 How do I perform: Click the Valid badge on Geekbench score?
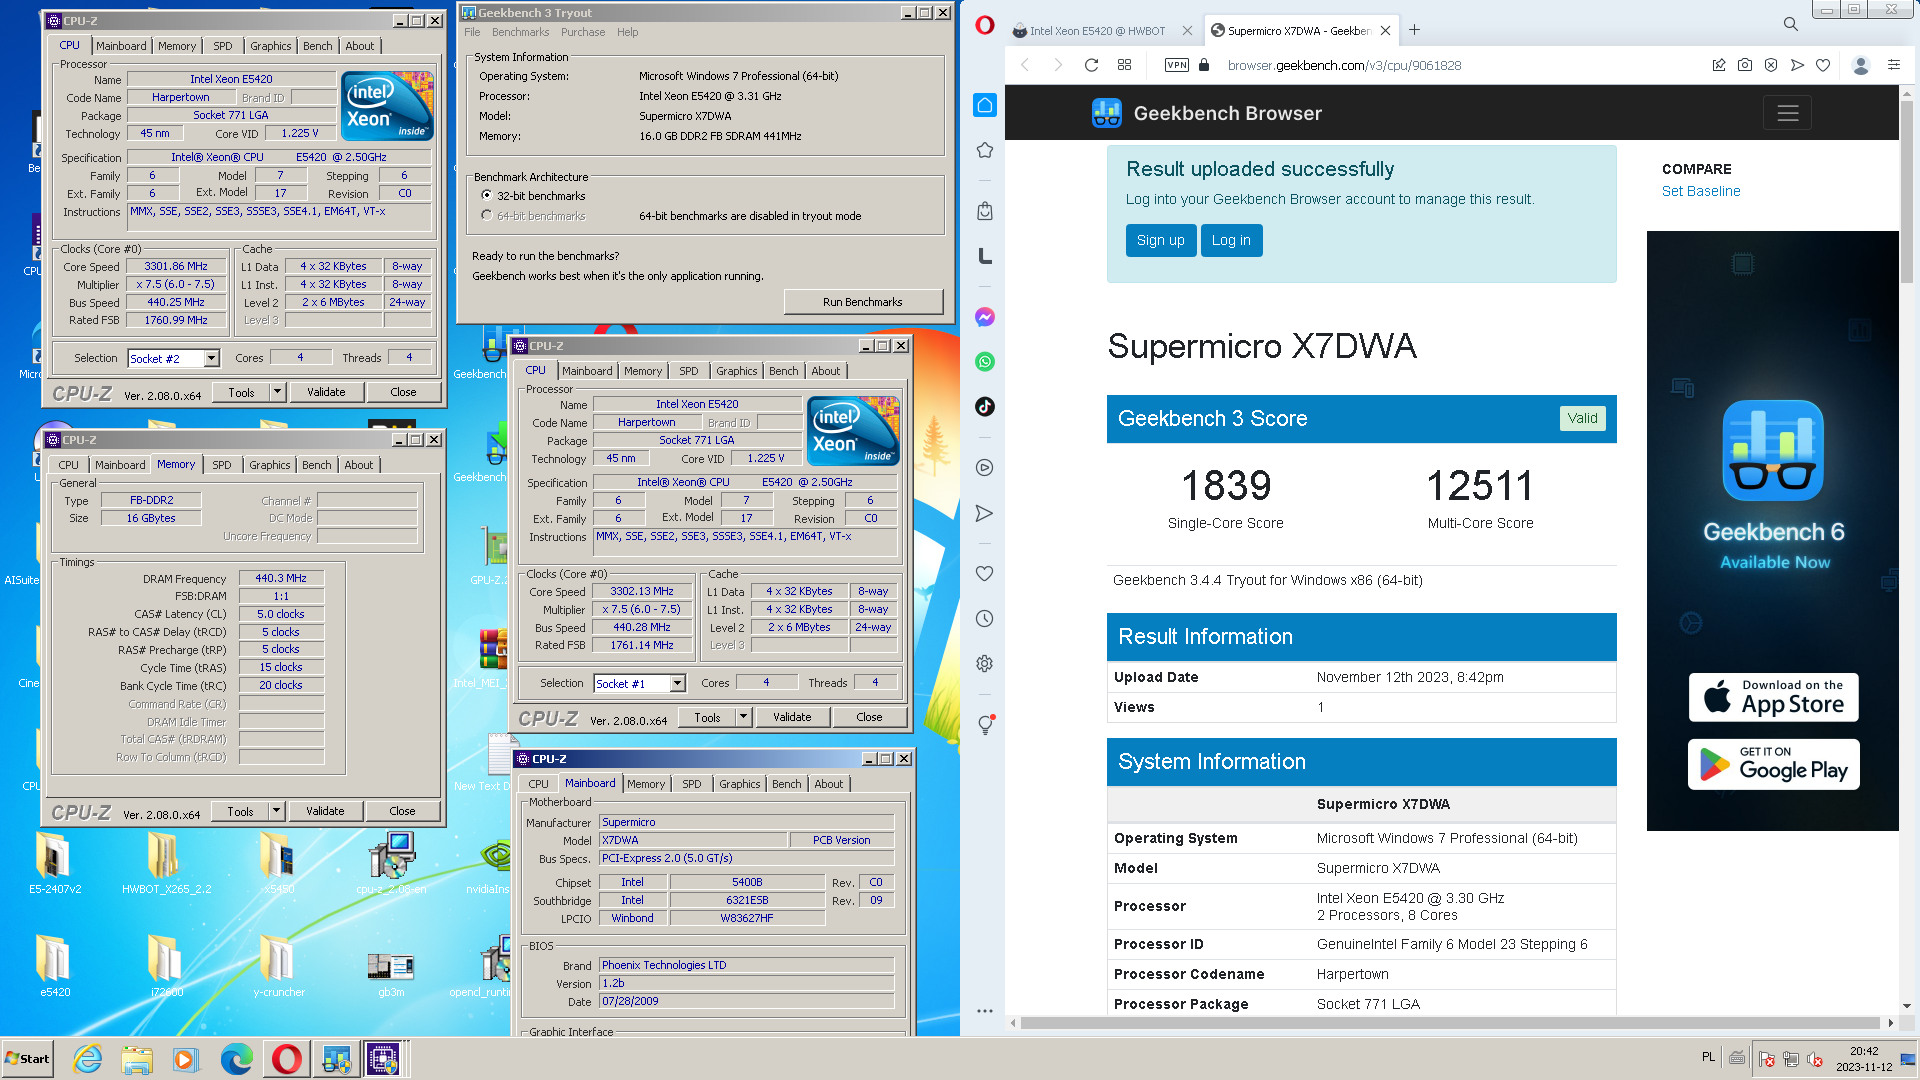click(1582, 418)
